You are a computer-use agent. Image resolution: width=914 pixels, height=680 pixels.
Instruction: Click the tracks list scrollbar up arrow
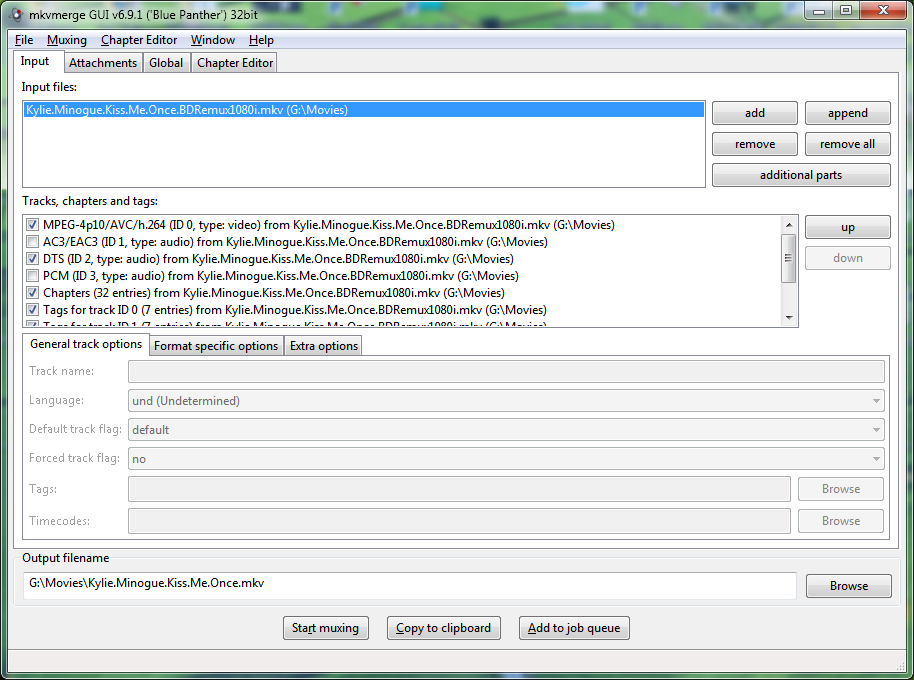pyautogui.click(x=789, y=225)
